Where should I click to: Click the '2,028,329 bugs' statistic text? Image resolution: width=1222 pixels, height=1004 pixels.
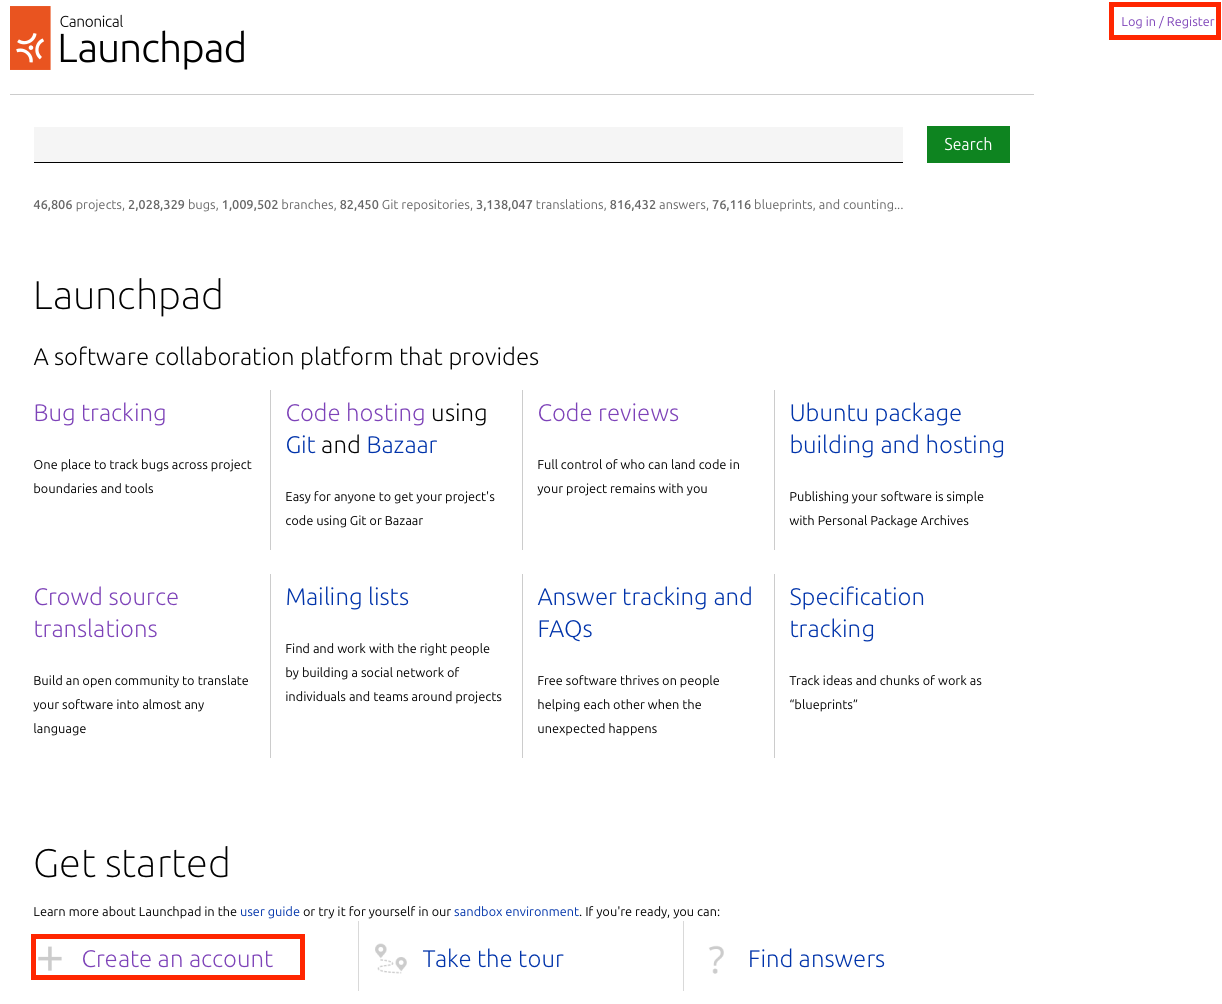(x=172, y=205)
